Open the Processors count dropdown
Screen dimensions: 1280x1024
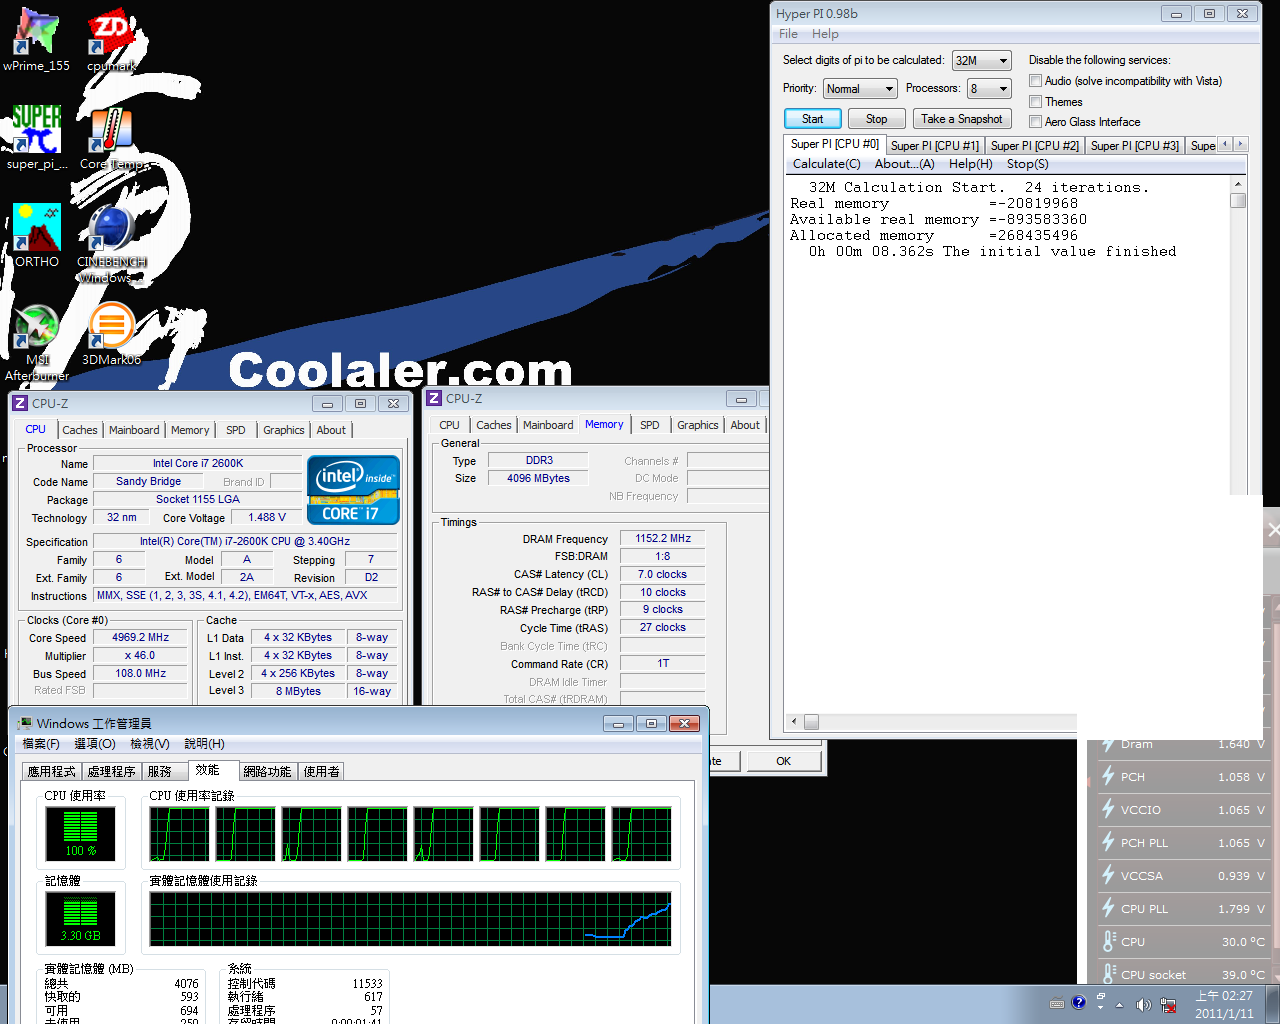990,89
